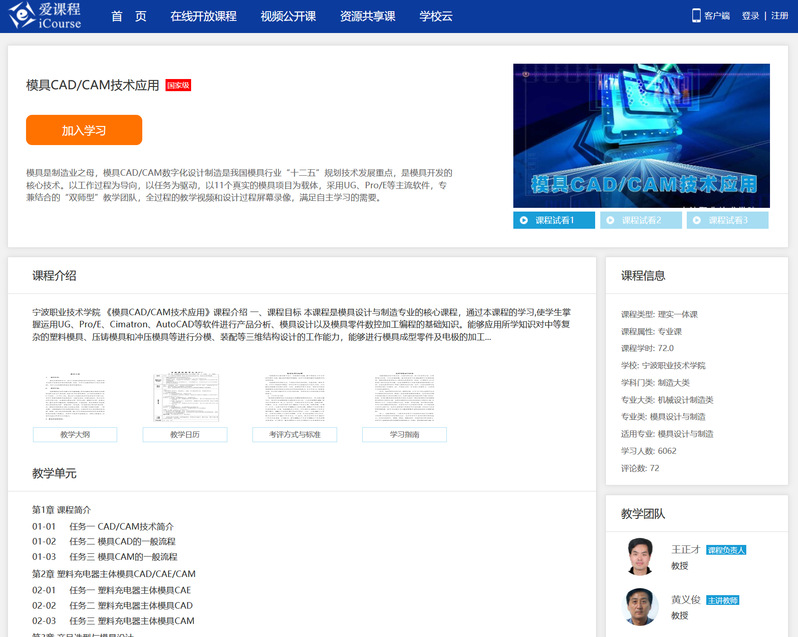This screenshot has height=637, width=798.
Task: Click 学习人数: 6062 info row
Action: (x=648, y=451)
